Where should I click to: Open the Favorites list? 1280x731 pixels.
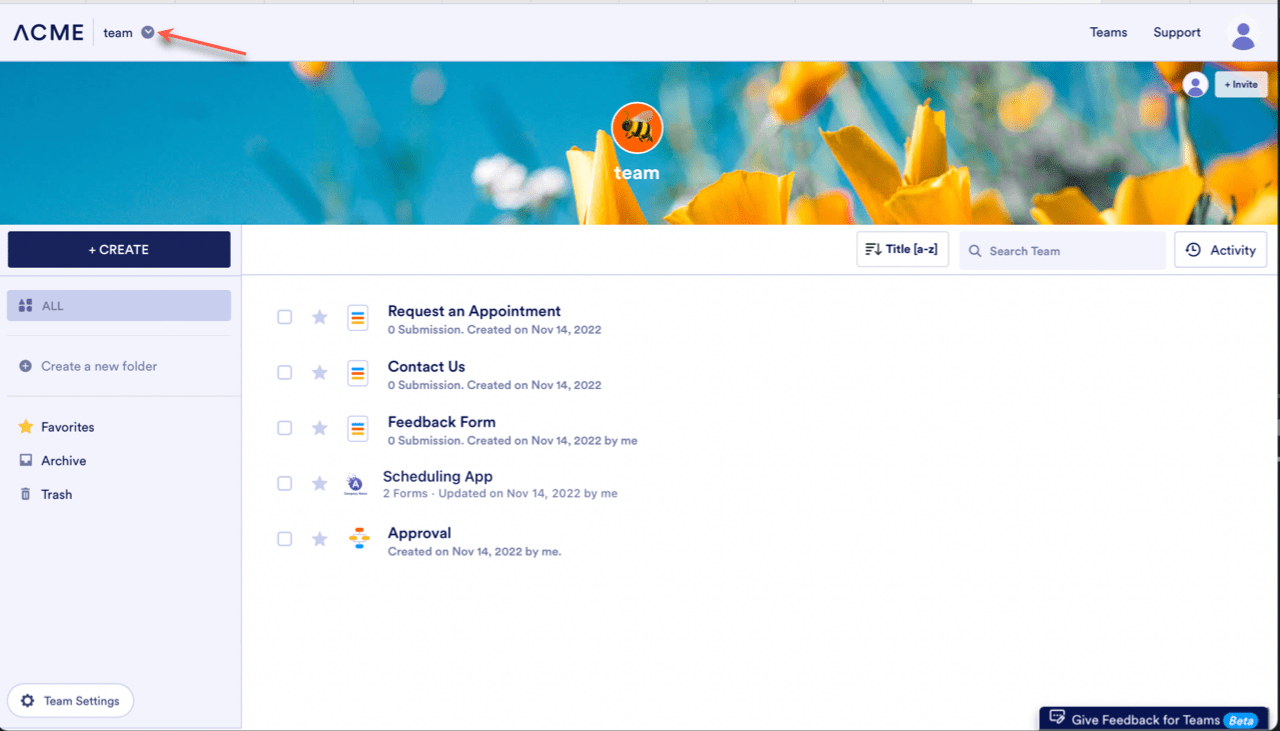57,427
